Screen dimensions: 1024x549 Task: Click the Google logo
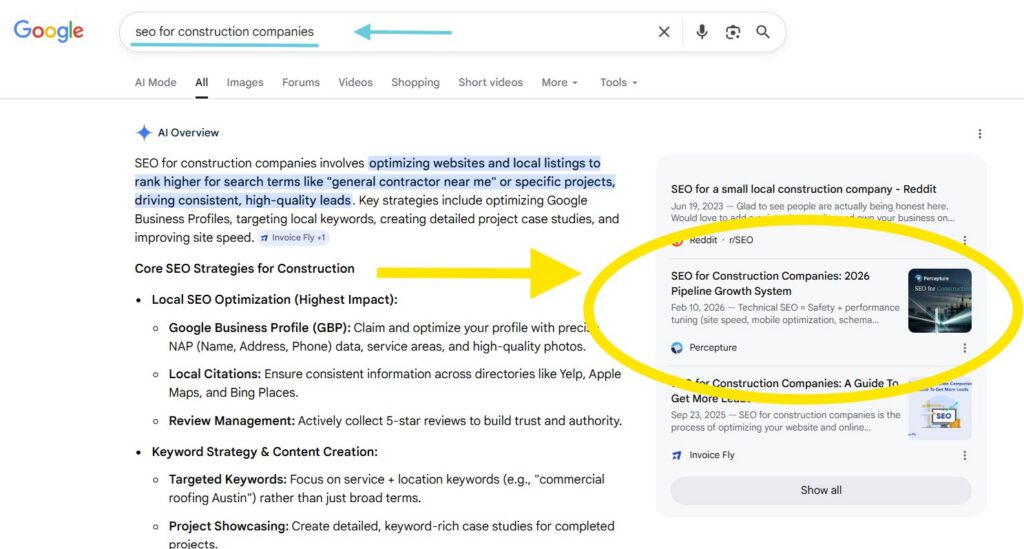[49, 31]
